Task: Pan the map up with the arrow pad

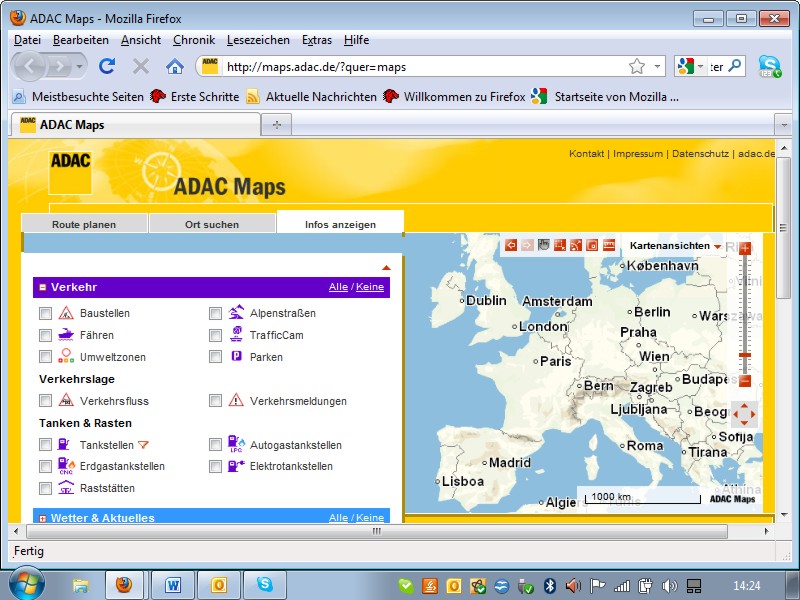Action: click(744, 406)
